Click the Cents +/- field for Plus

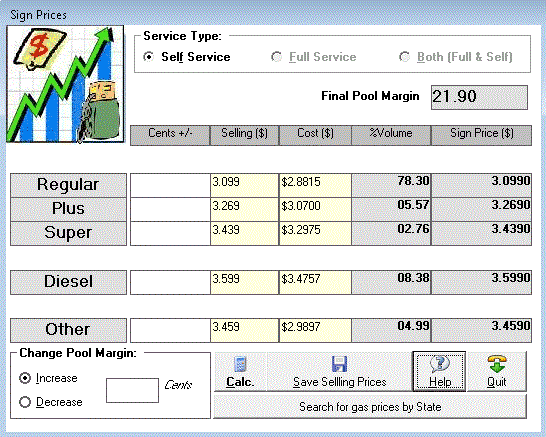[170, 209]
